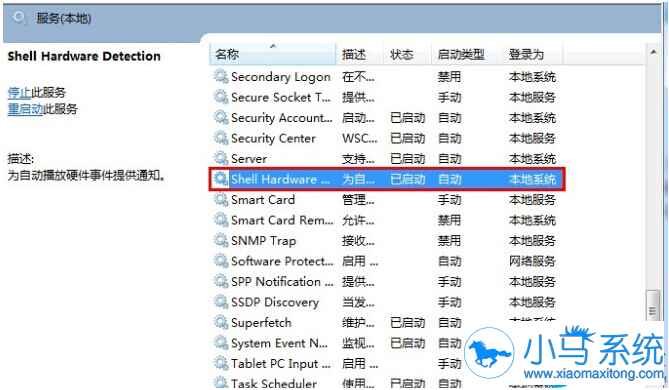This screenshot has height=390, width=669.
Task: Click the Shell Hardware Detection title in details pane
Action: (x=84, y=56)
